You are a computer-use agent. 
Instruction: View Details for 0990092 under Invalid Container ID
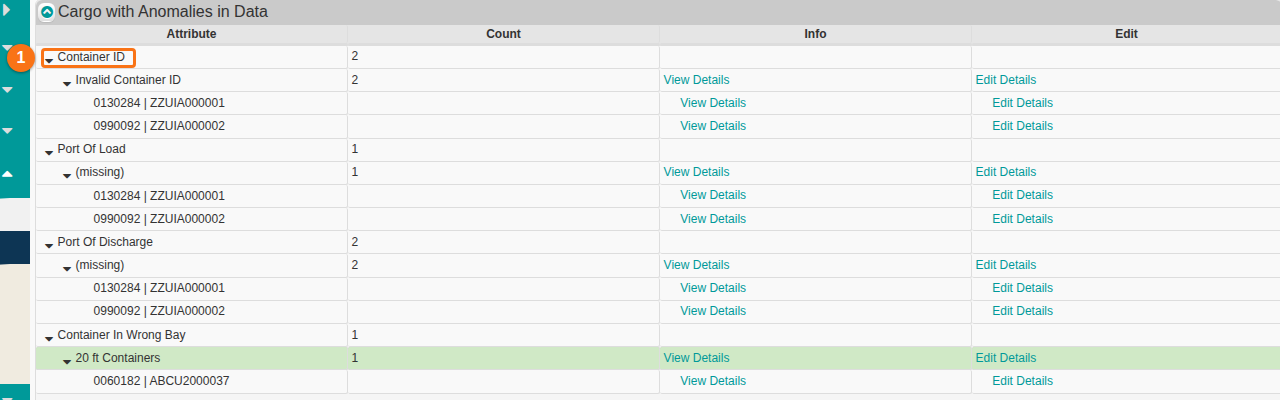tap(713, 126)
